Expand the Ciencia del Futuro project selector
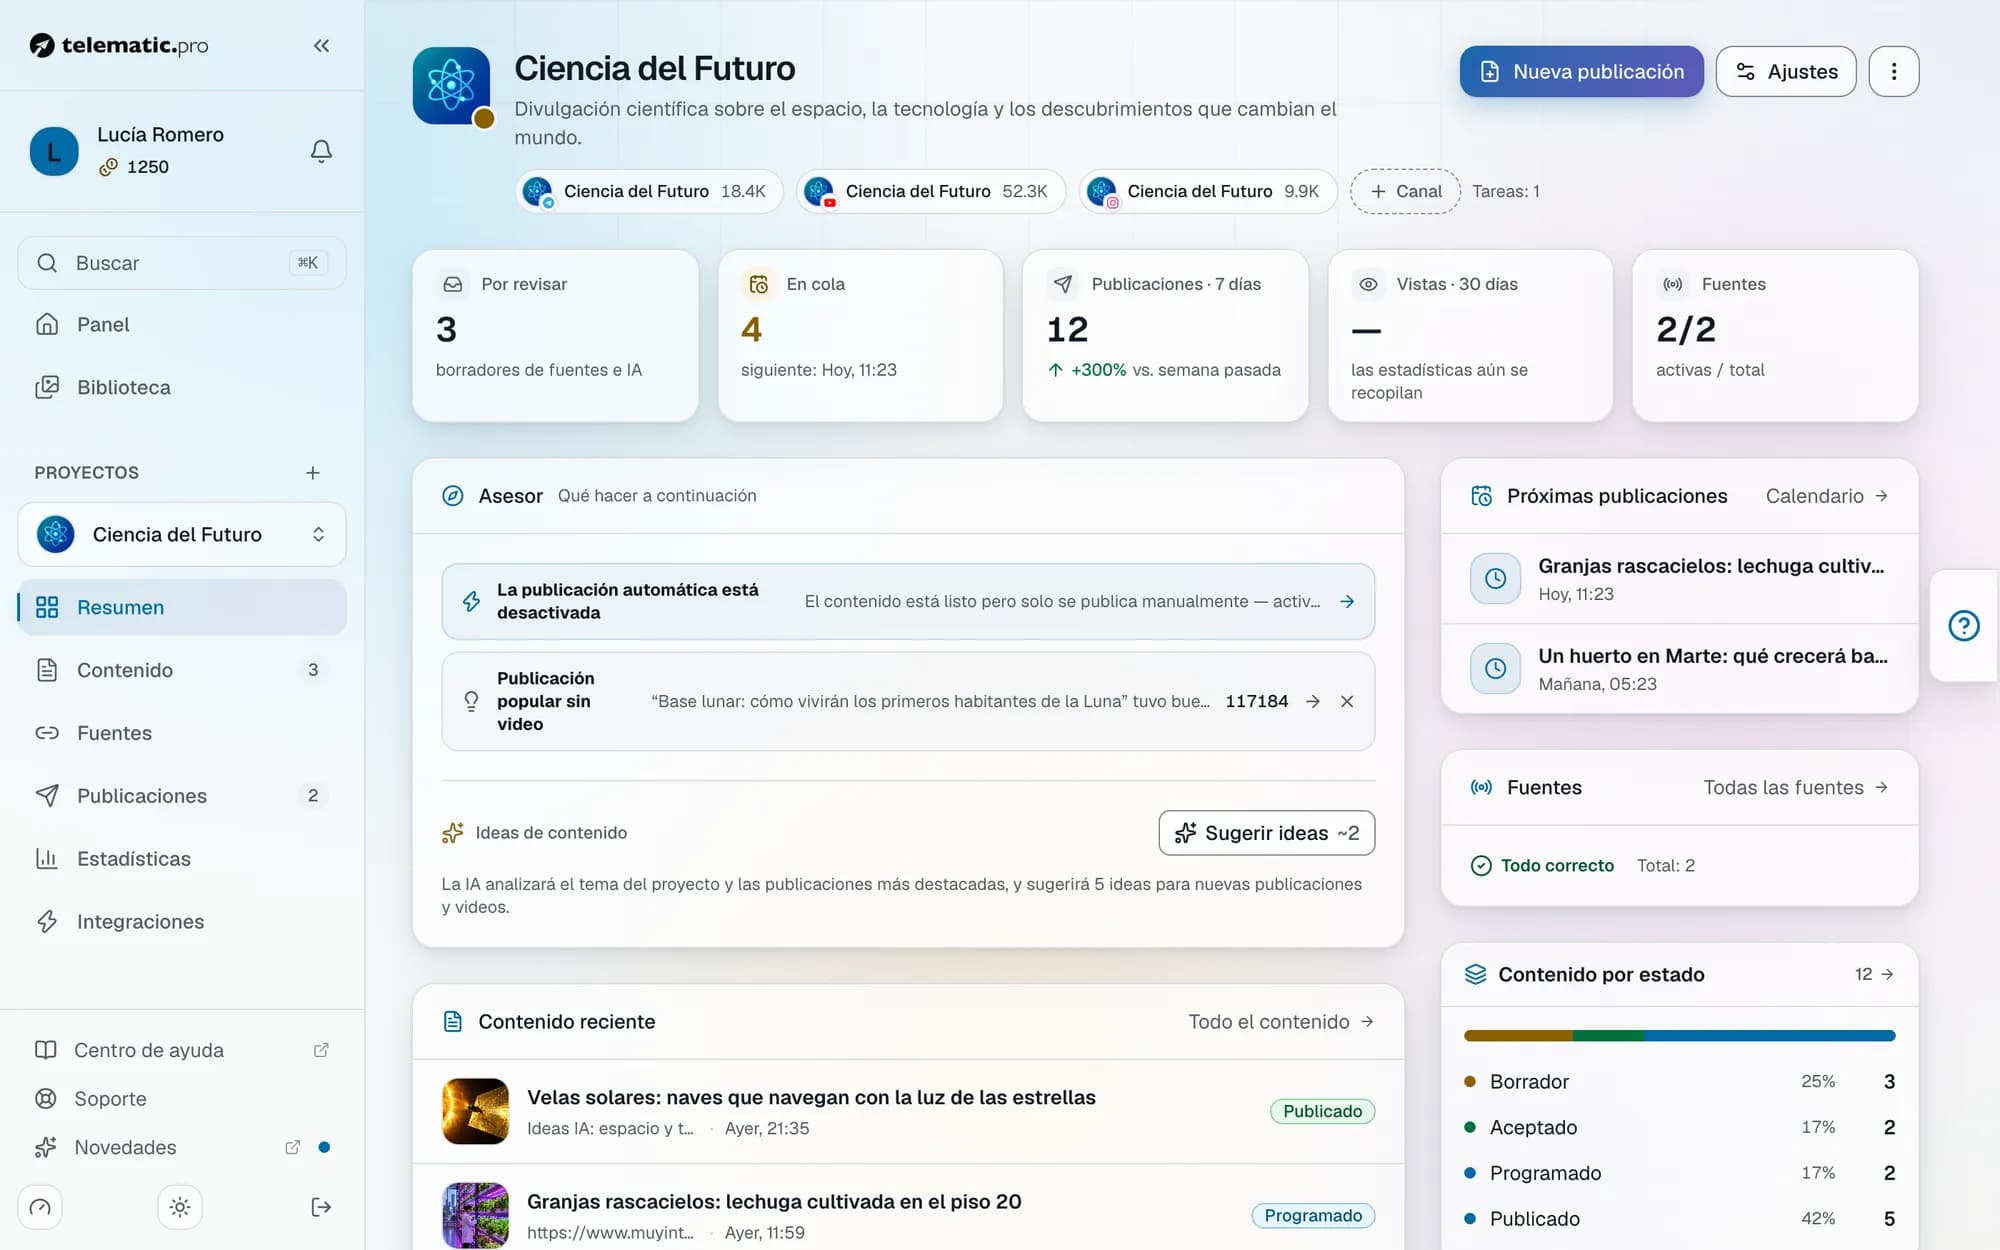Screen dimensions: 2000x1250 [x=182, y=534]
